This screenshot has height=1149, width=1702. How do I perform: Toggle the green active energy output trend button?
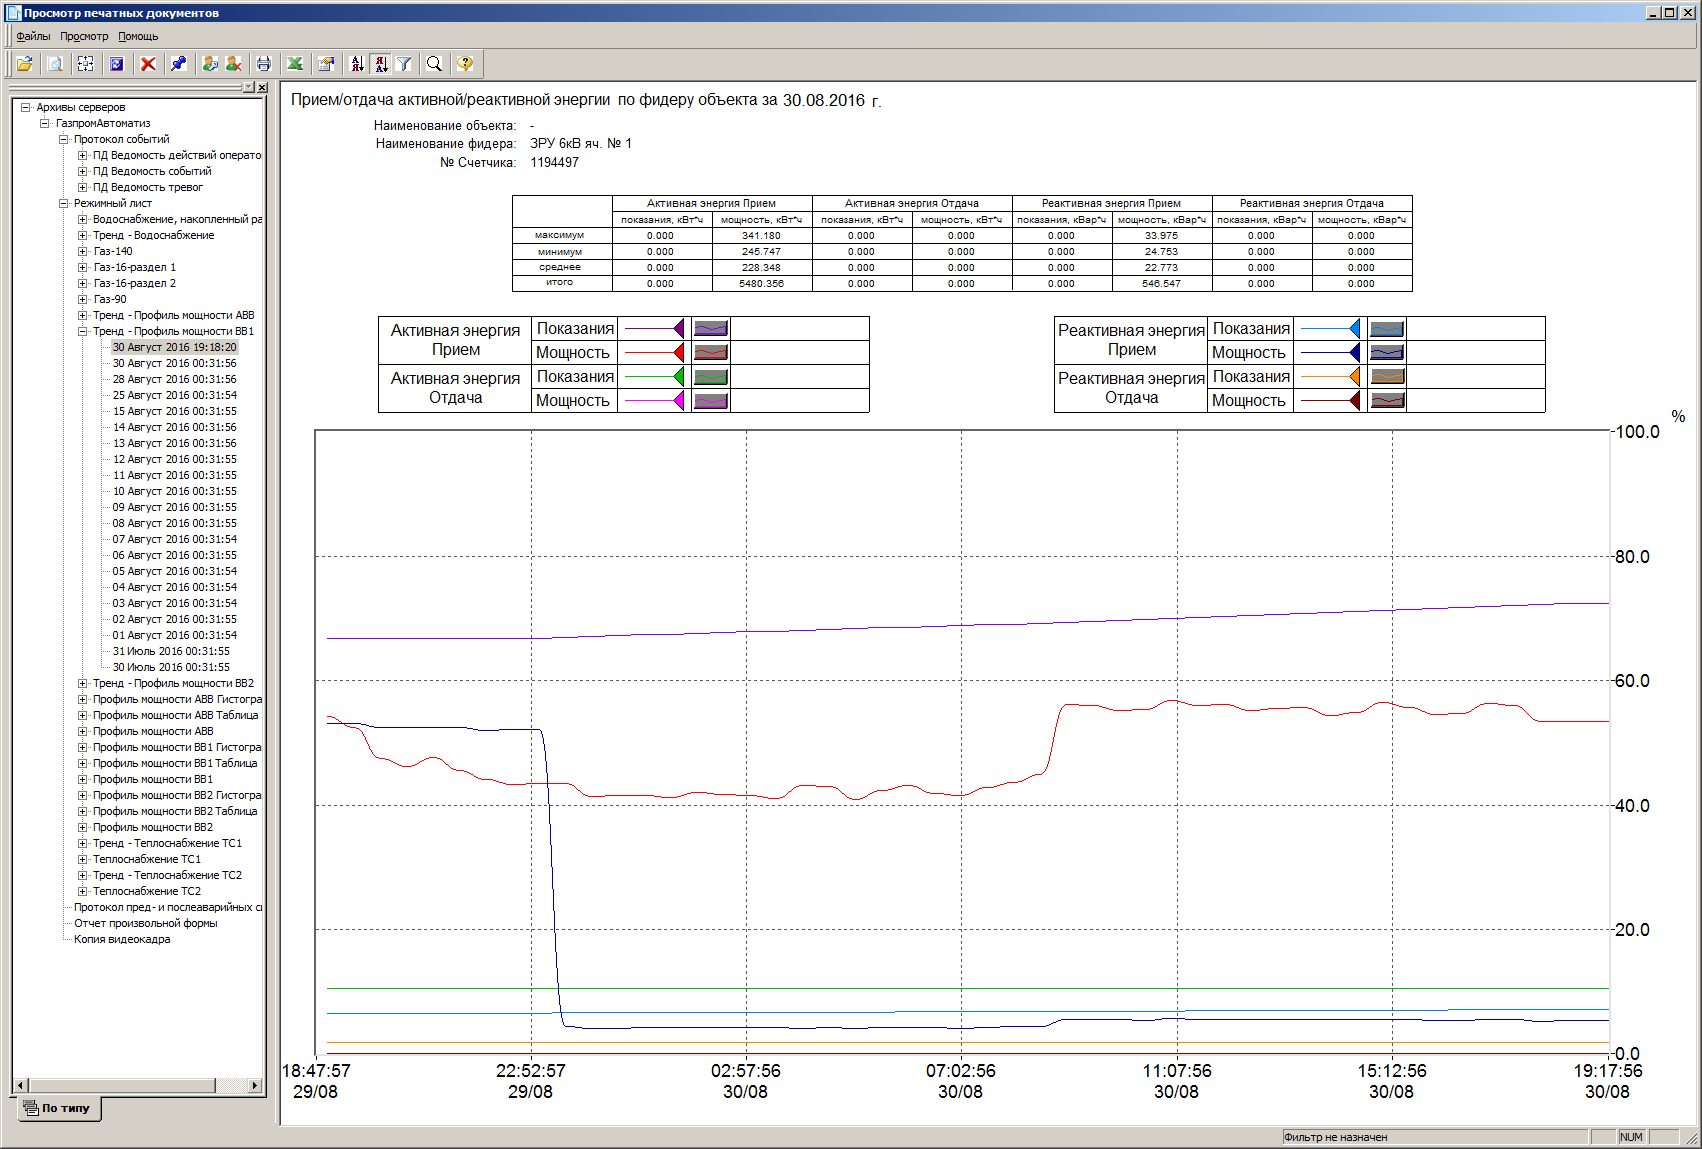711,377
